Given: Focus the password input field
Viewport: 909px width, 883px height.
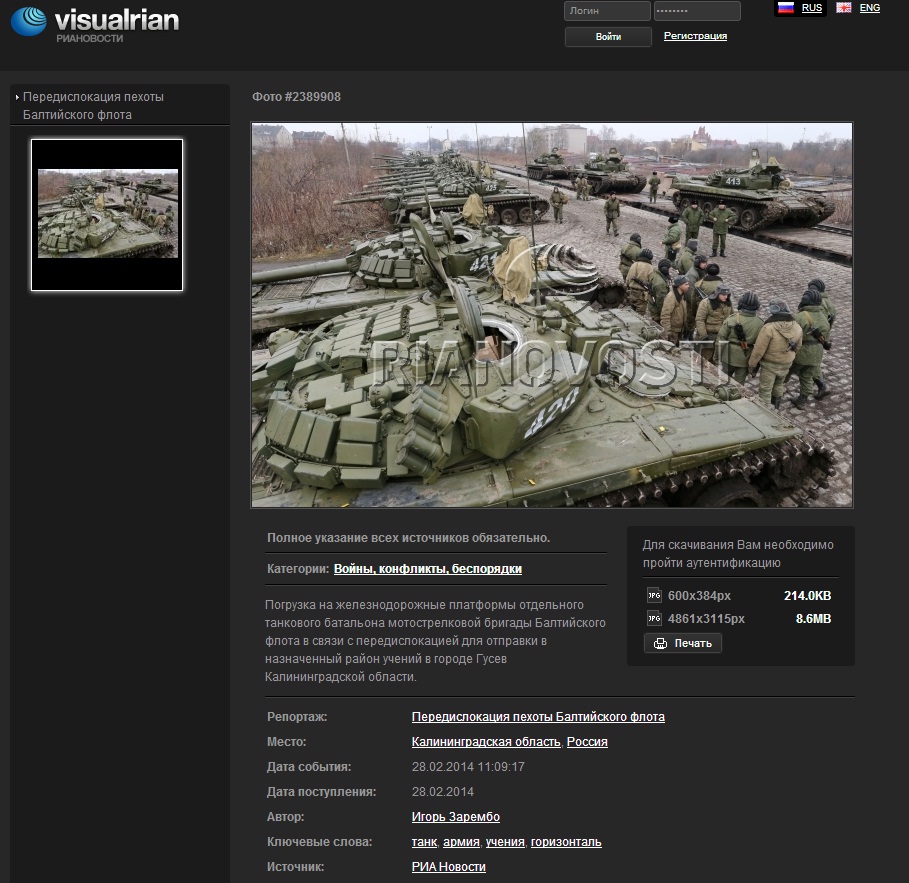Looking at the screenshot, I should tap(697, 11).
